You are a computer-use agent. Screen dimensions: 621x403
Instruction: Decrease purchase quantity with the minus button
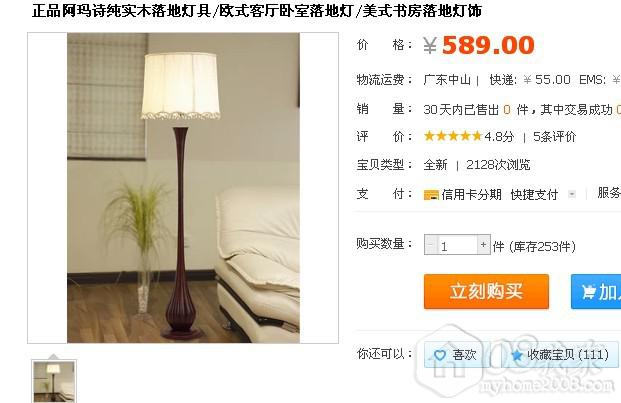[x=431, y=245]
